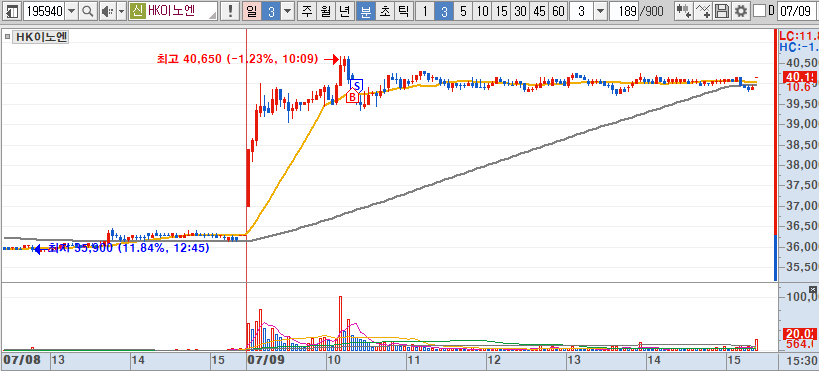Switch chart to daily (일) period

click(252, 11)
